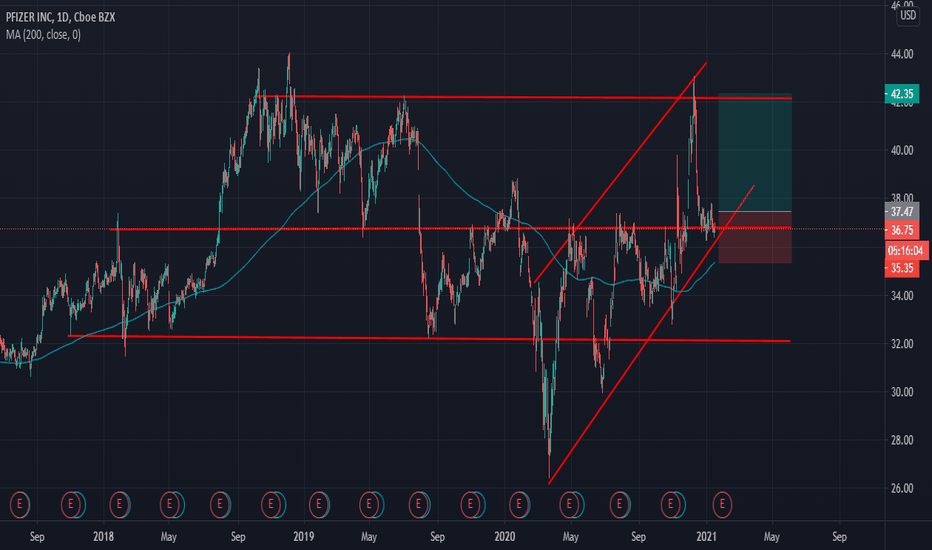Open the August 2017 earnings marker
Screen dimensions: 932x550
(x=19, y=505)
